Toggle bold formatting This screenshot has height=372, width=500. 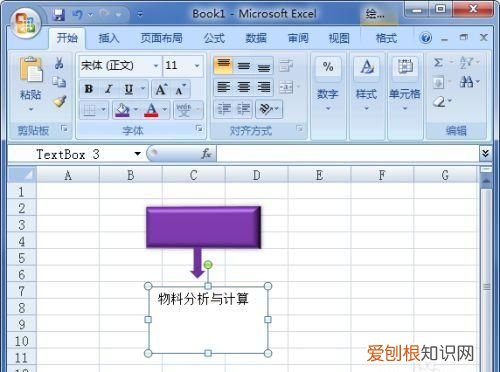(89, 89)
